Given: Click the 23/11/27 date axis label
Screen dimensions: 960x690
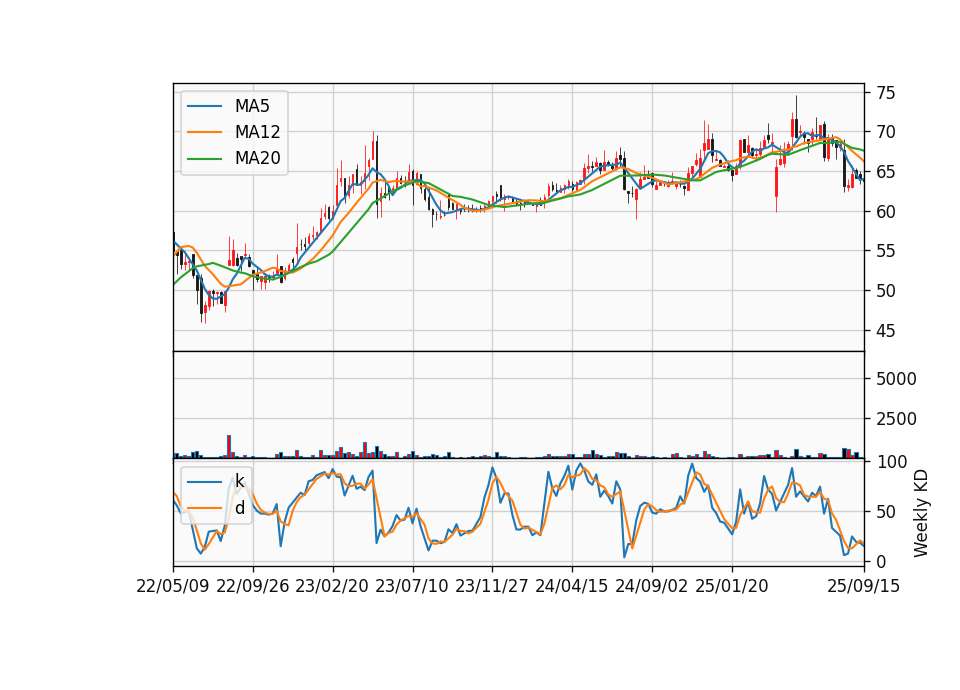Looking at the screenshot, I should [x=492, y=586].
